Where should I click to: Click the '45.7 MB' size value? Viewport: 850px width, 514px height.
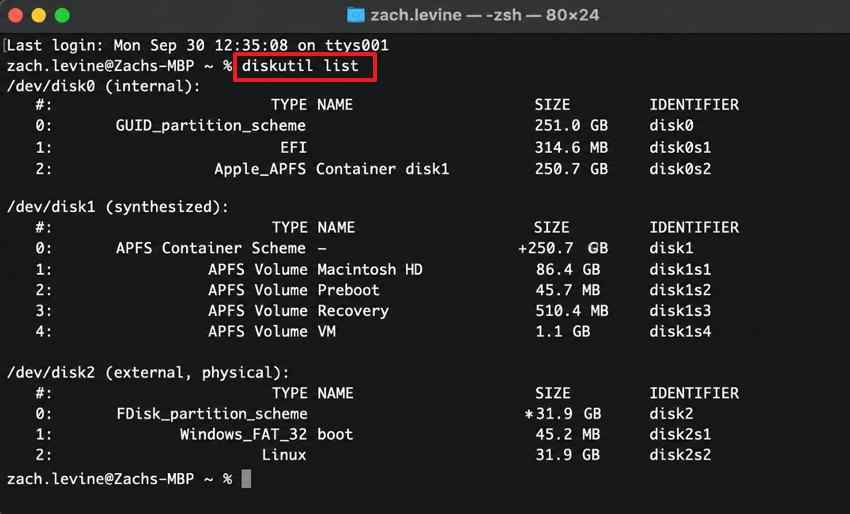(x=568, y=290)
